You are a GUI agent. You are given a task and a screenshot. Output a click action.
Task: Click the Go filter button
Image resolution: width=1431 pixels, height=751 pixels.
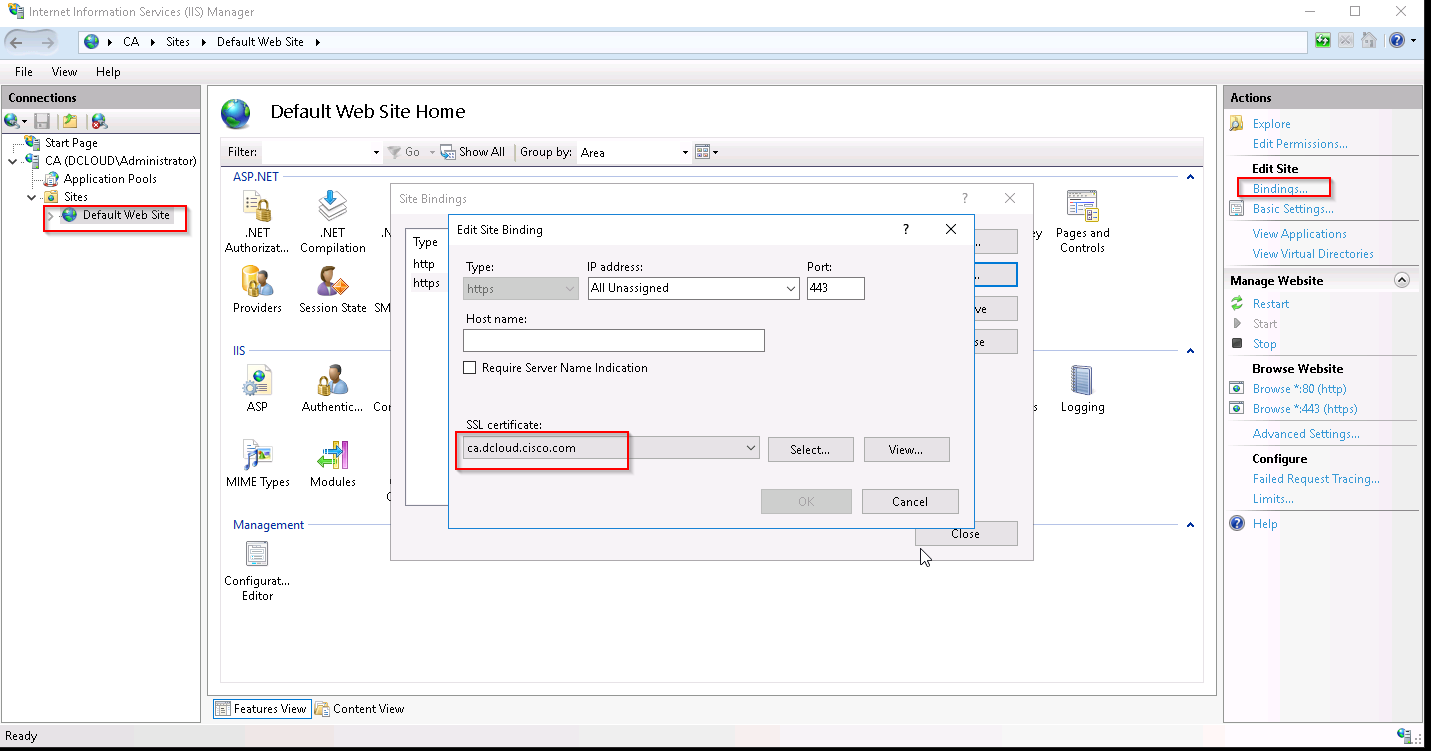coord(404,152)
